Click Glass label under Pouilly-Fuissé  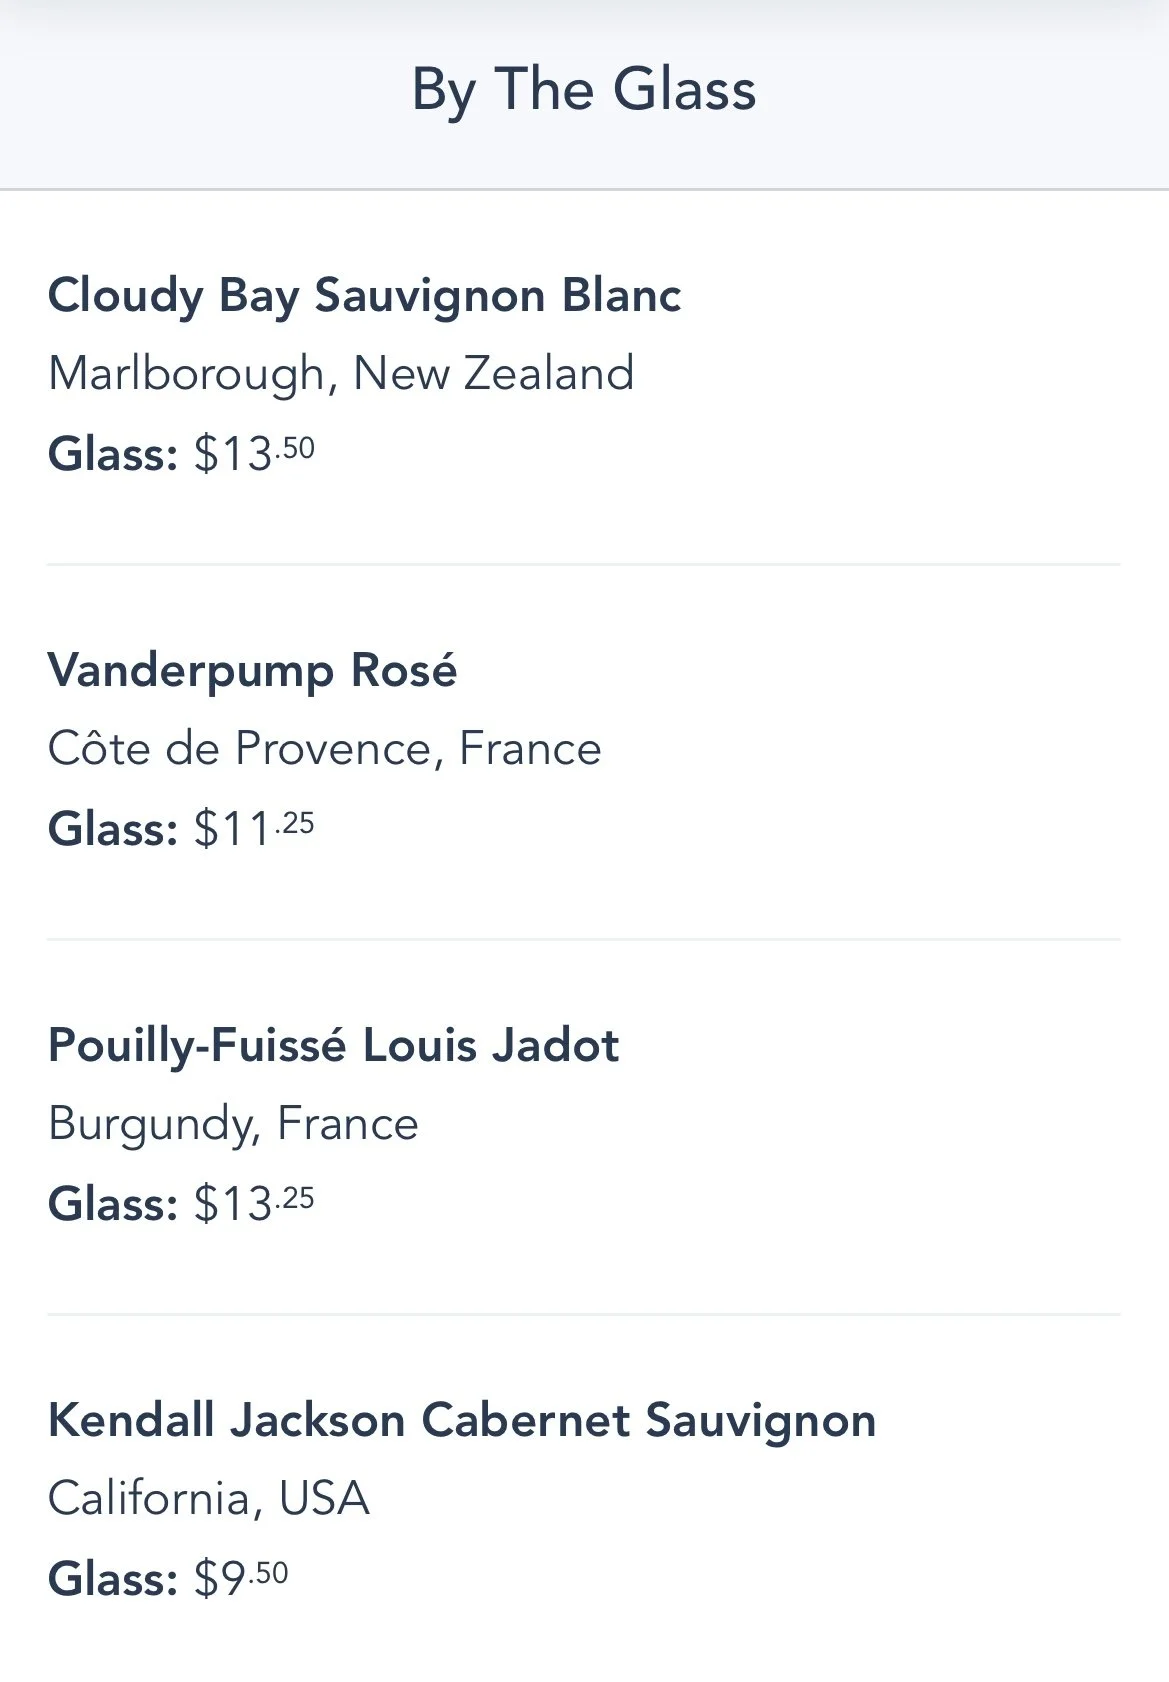click(113, 1204)
